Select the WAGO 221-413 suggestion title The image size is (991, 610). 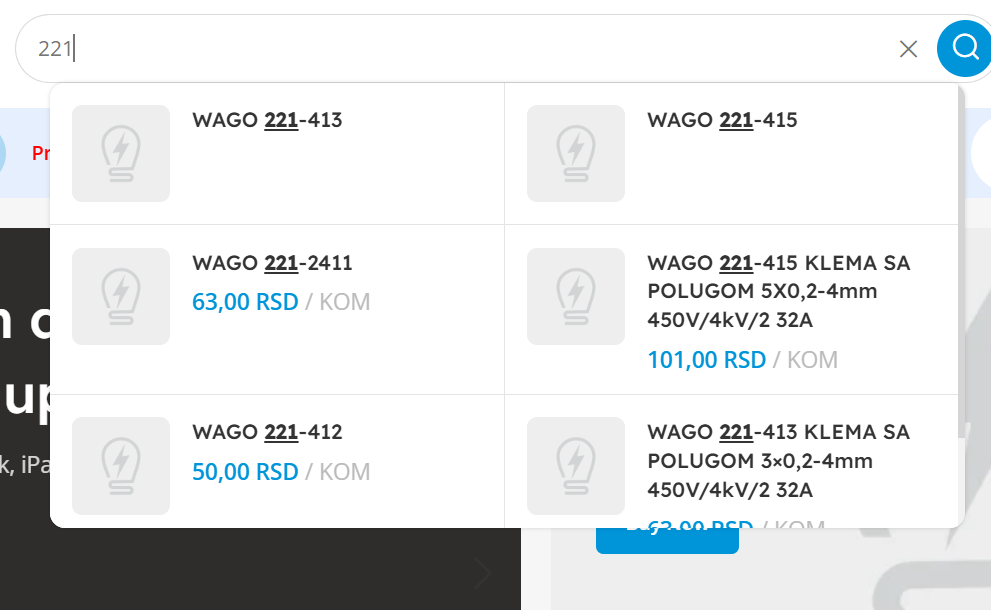click(267, 120)
